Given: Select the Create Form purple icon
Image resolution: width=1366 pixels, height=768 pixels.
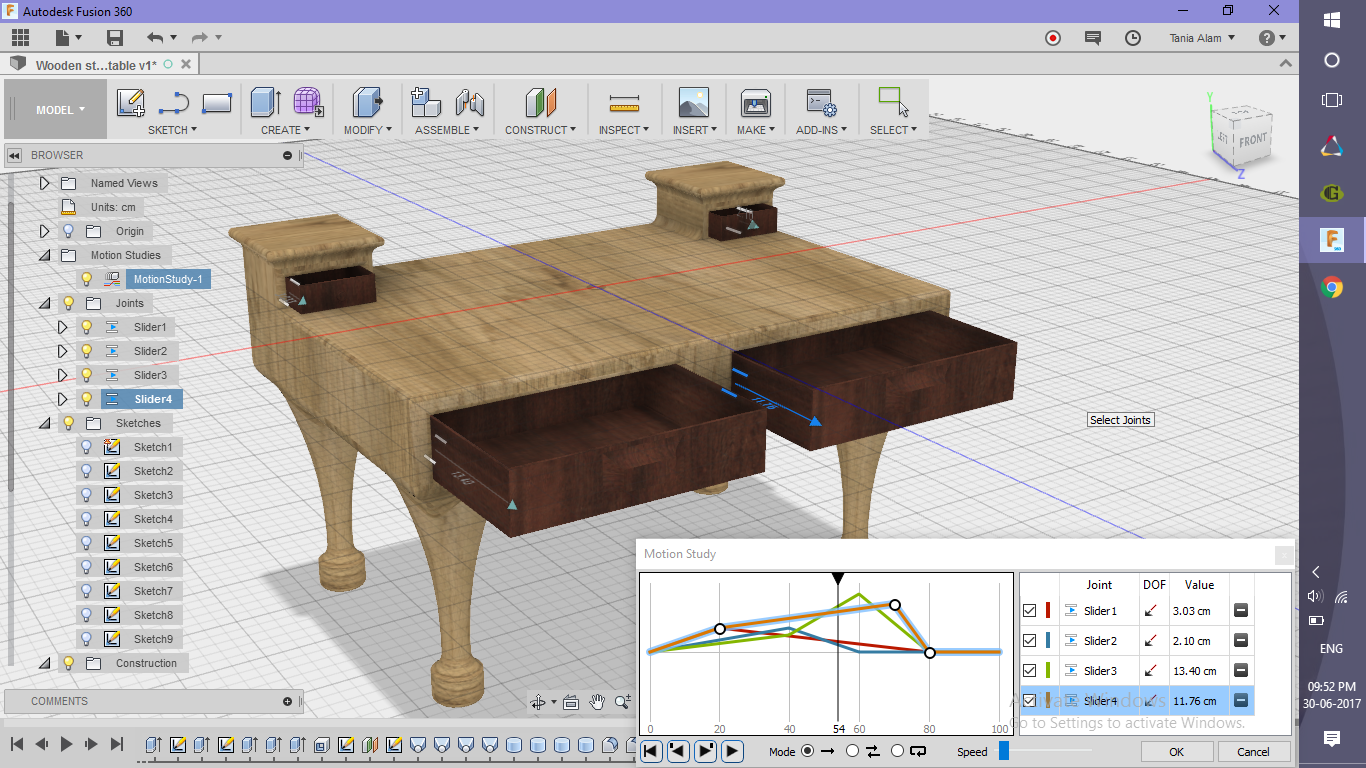Looking at the screenshot, I should click(x=308, y=102).
